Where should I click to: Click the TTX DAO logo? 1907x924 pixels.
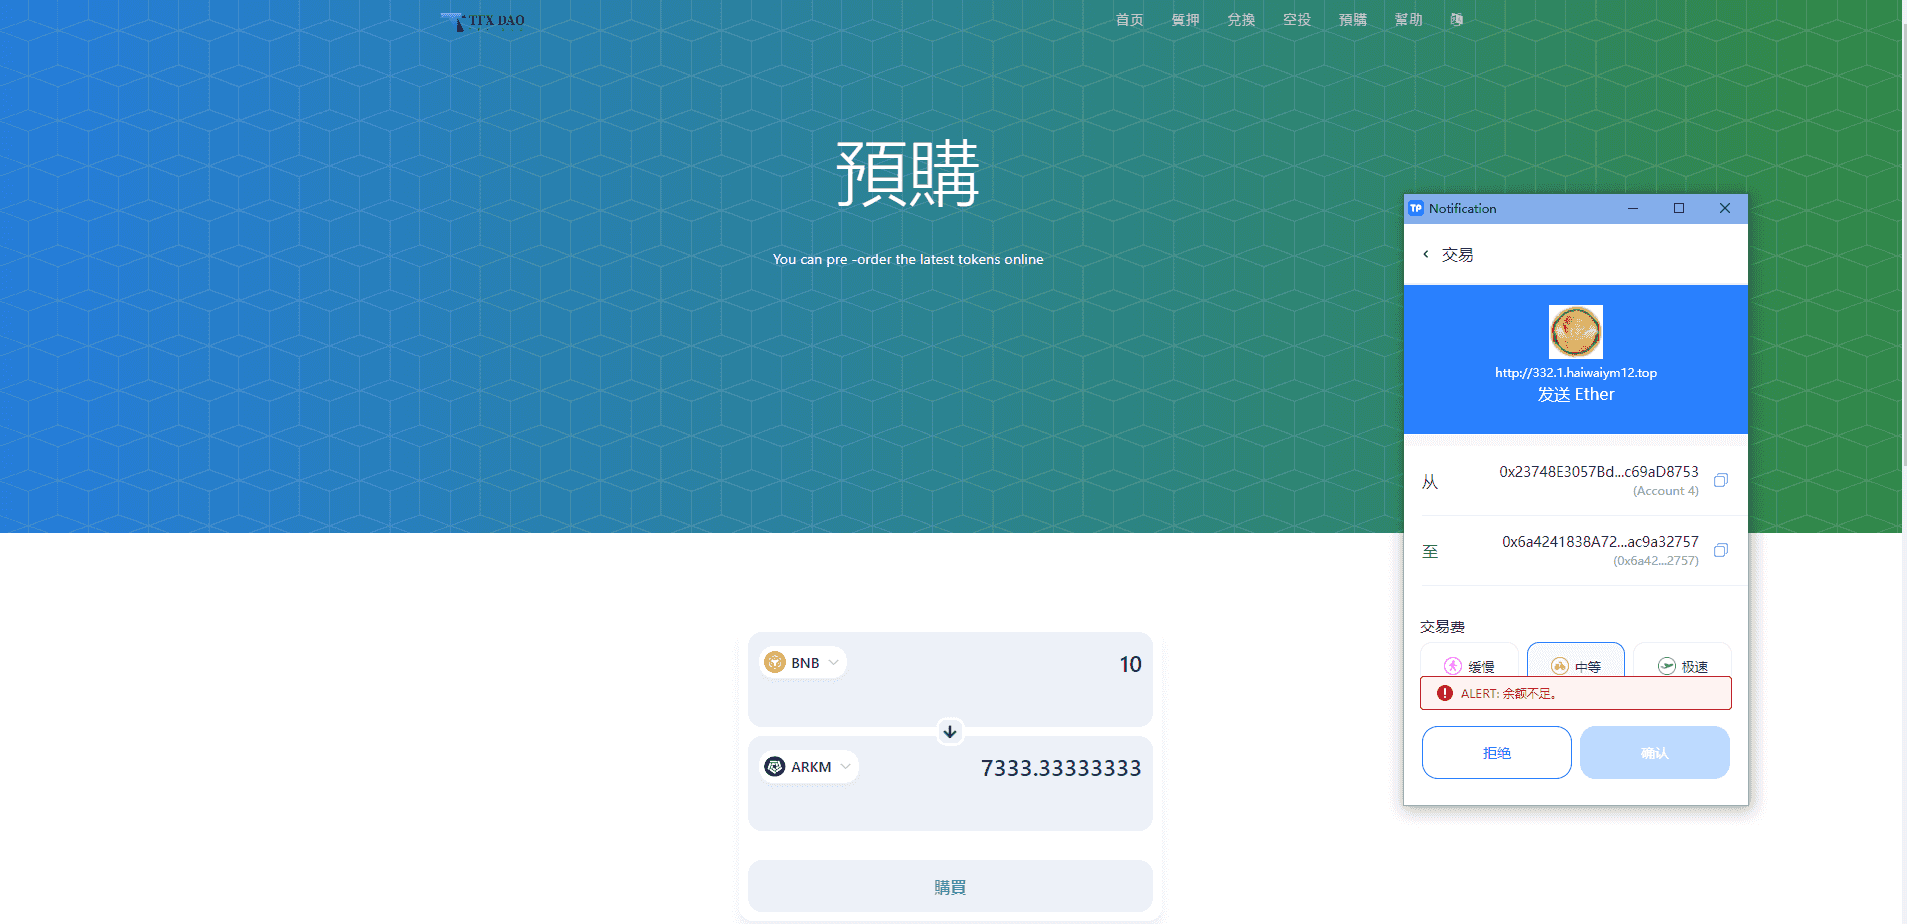[483, 21]
